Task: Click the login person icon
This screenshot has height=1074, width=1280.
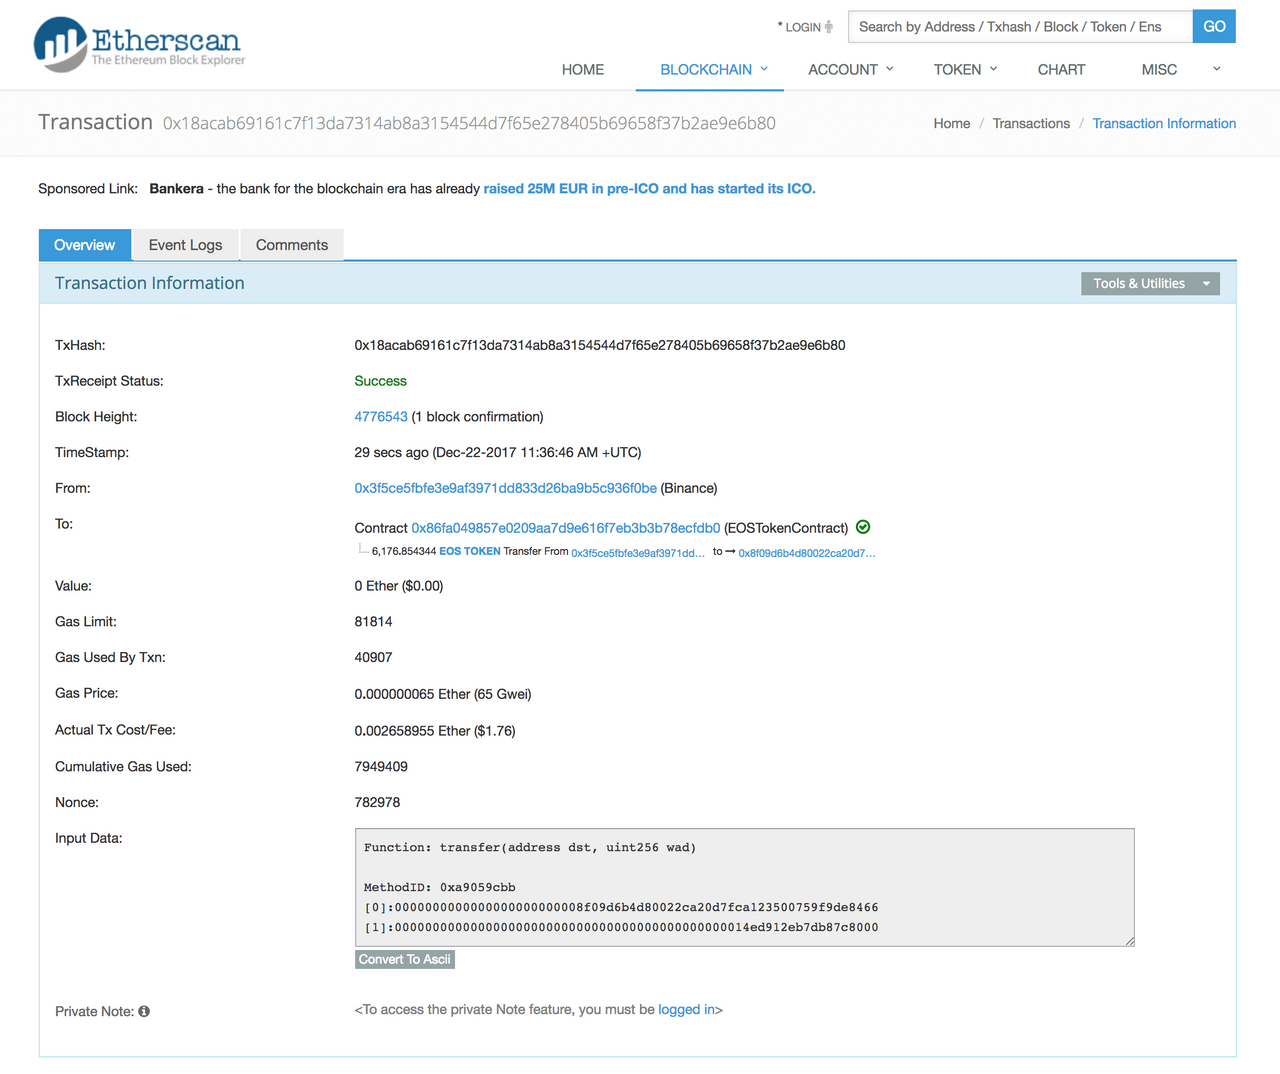Action: [x=828, y=27]
